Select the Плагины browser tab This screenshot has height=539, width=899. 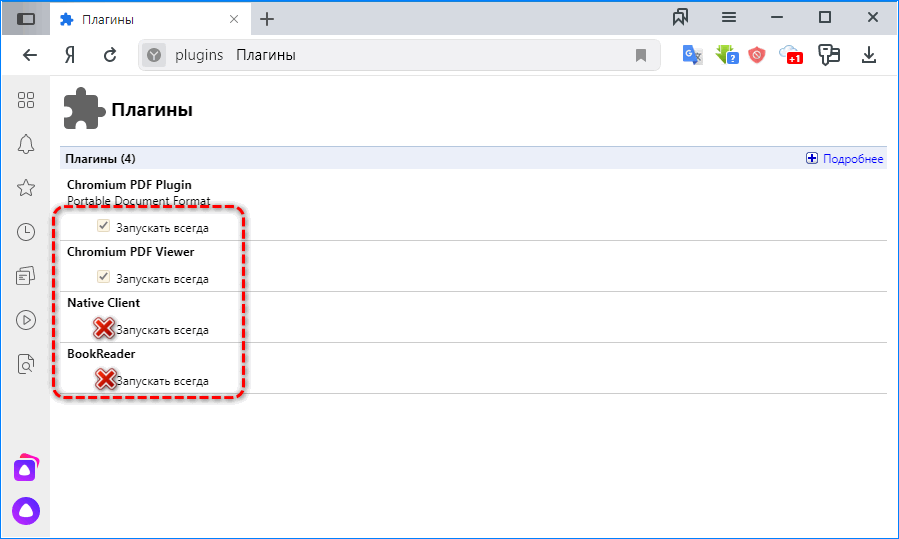[x=150, y=19]
